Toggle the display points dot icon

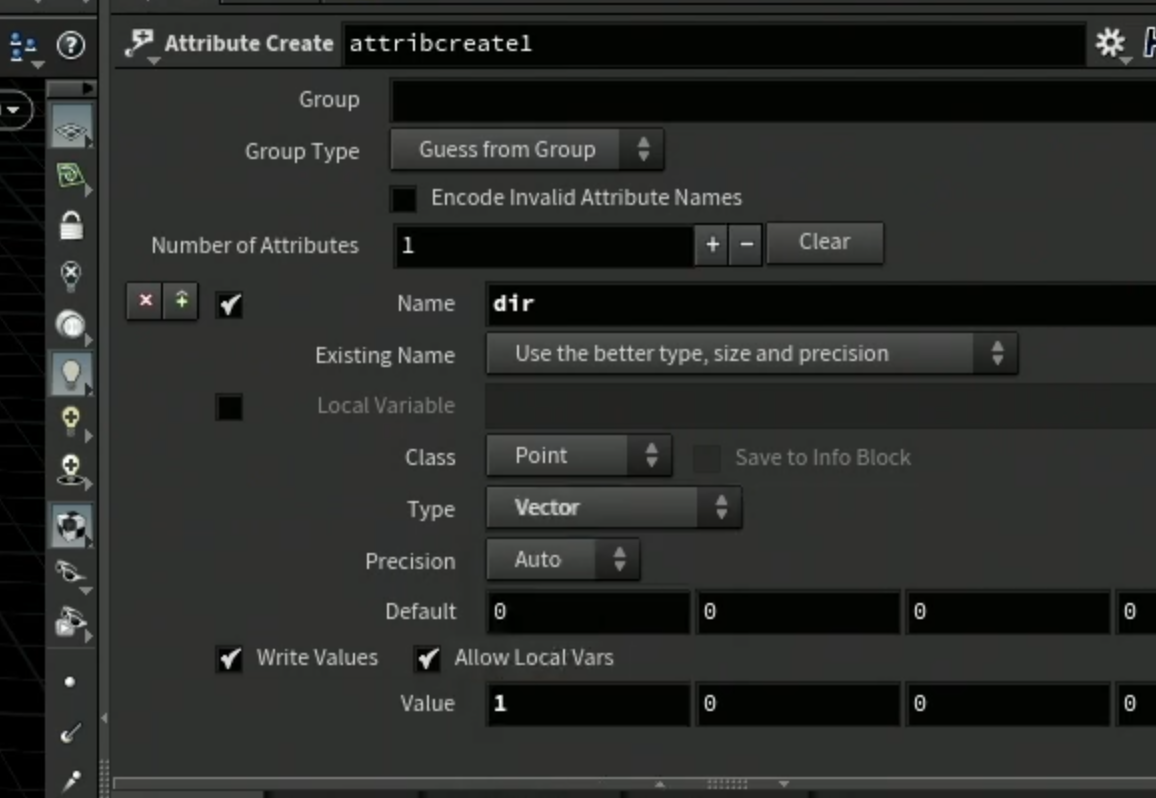[x=70, y=682]
